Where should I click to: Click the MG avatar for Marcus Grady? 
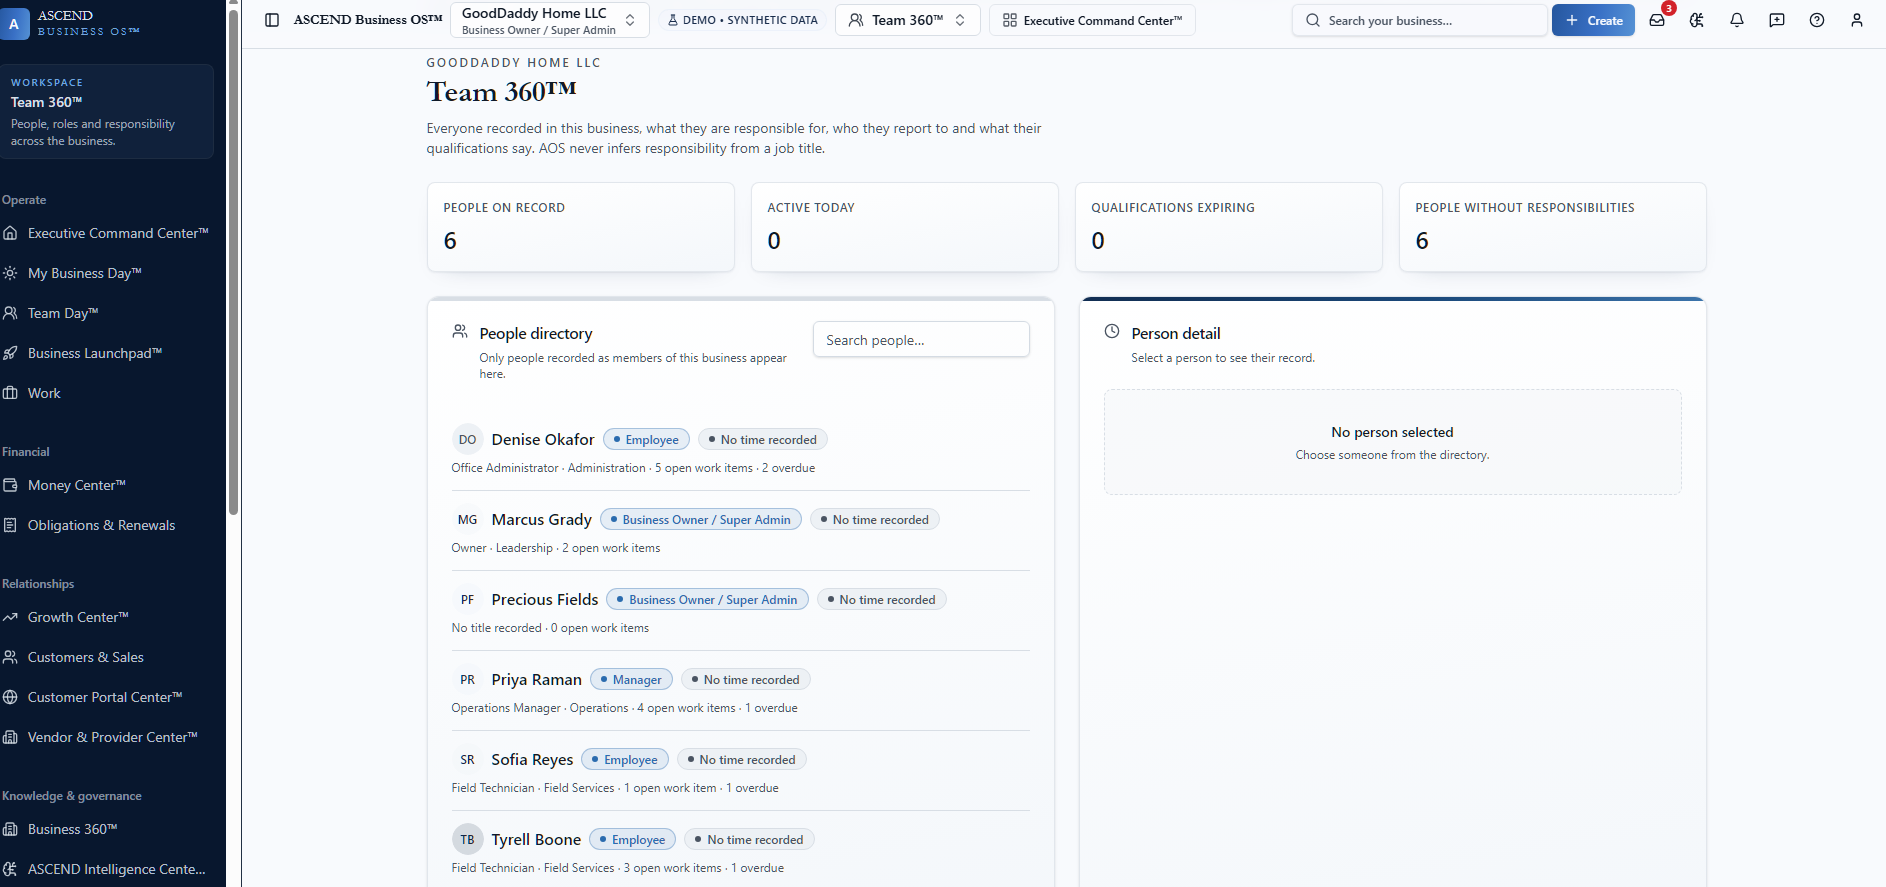pos(467,520)
